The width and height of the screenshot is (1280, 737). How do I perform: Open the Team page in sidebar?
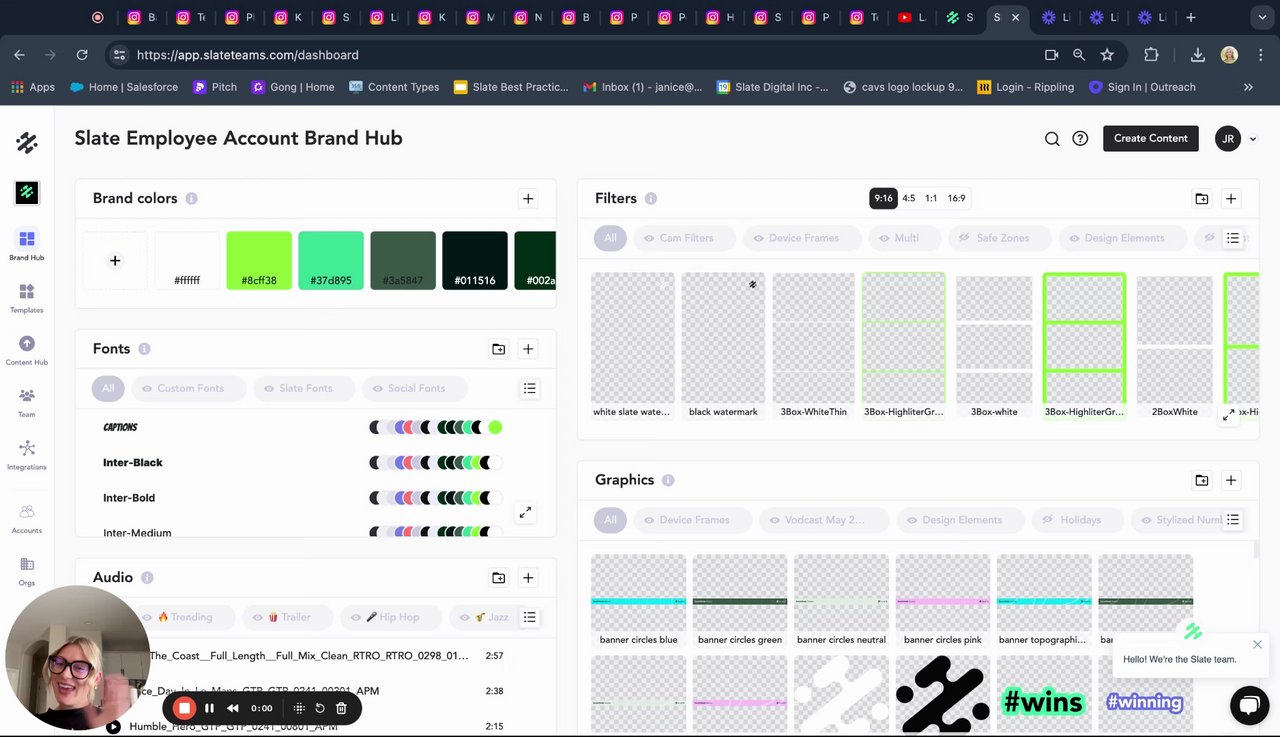(27, 402)
